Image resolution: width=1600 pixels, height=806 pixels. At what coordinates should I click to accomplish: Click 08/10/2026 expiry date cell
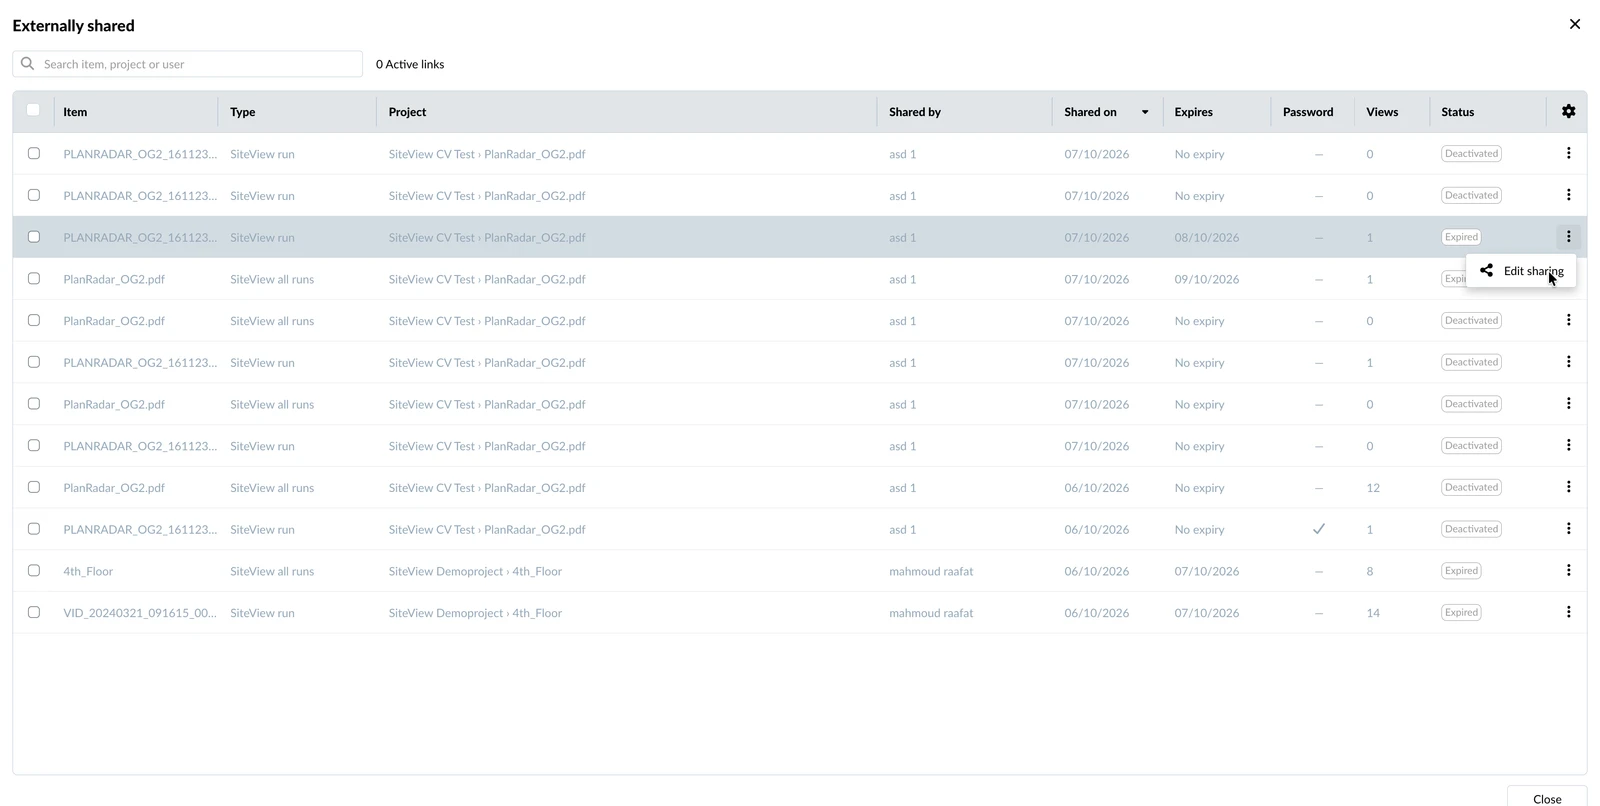pos(1206,237)
